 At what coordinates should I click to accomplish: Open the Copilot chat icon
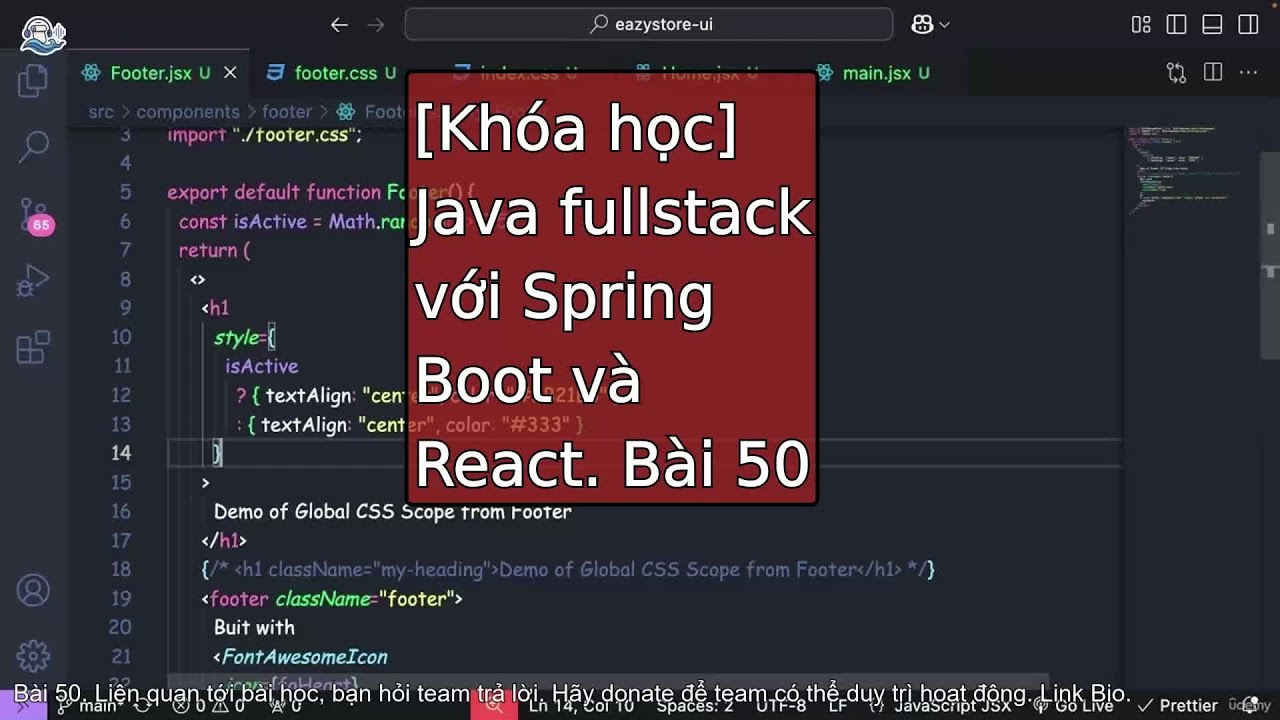point(922,25)
